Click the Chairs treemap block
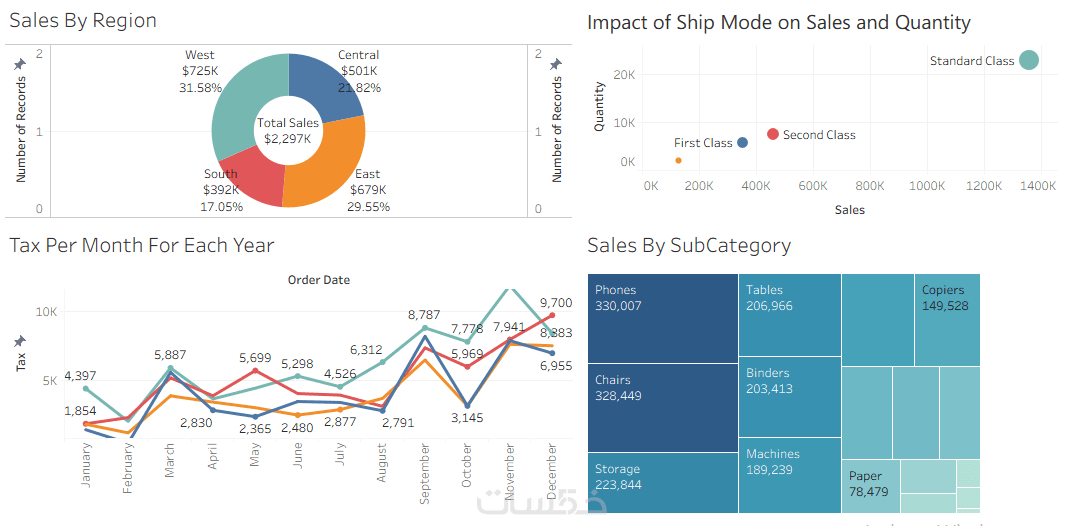 662,406
